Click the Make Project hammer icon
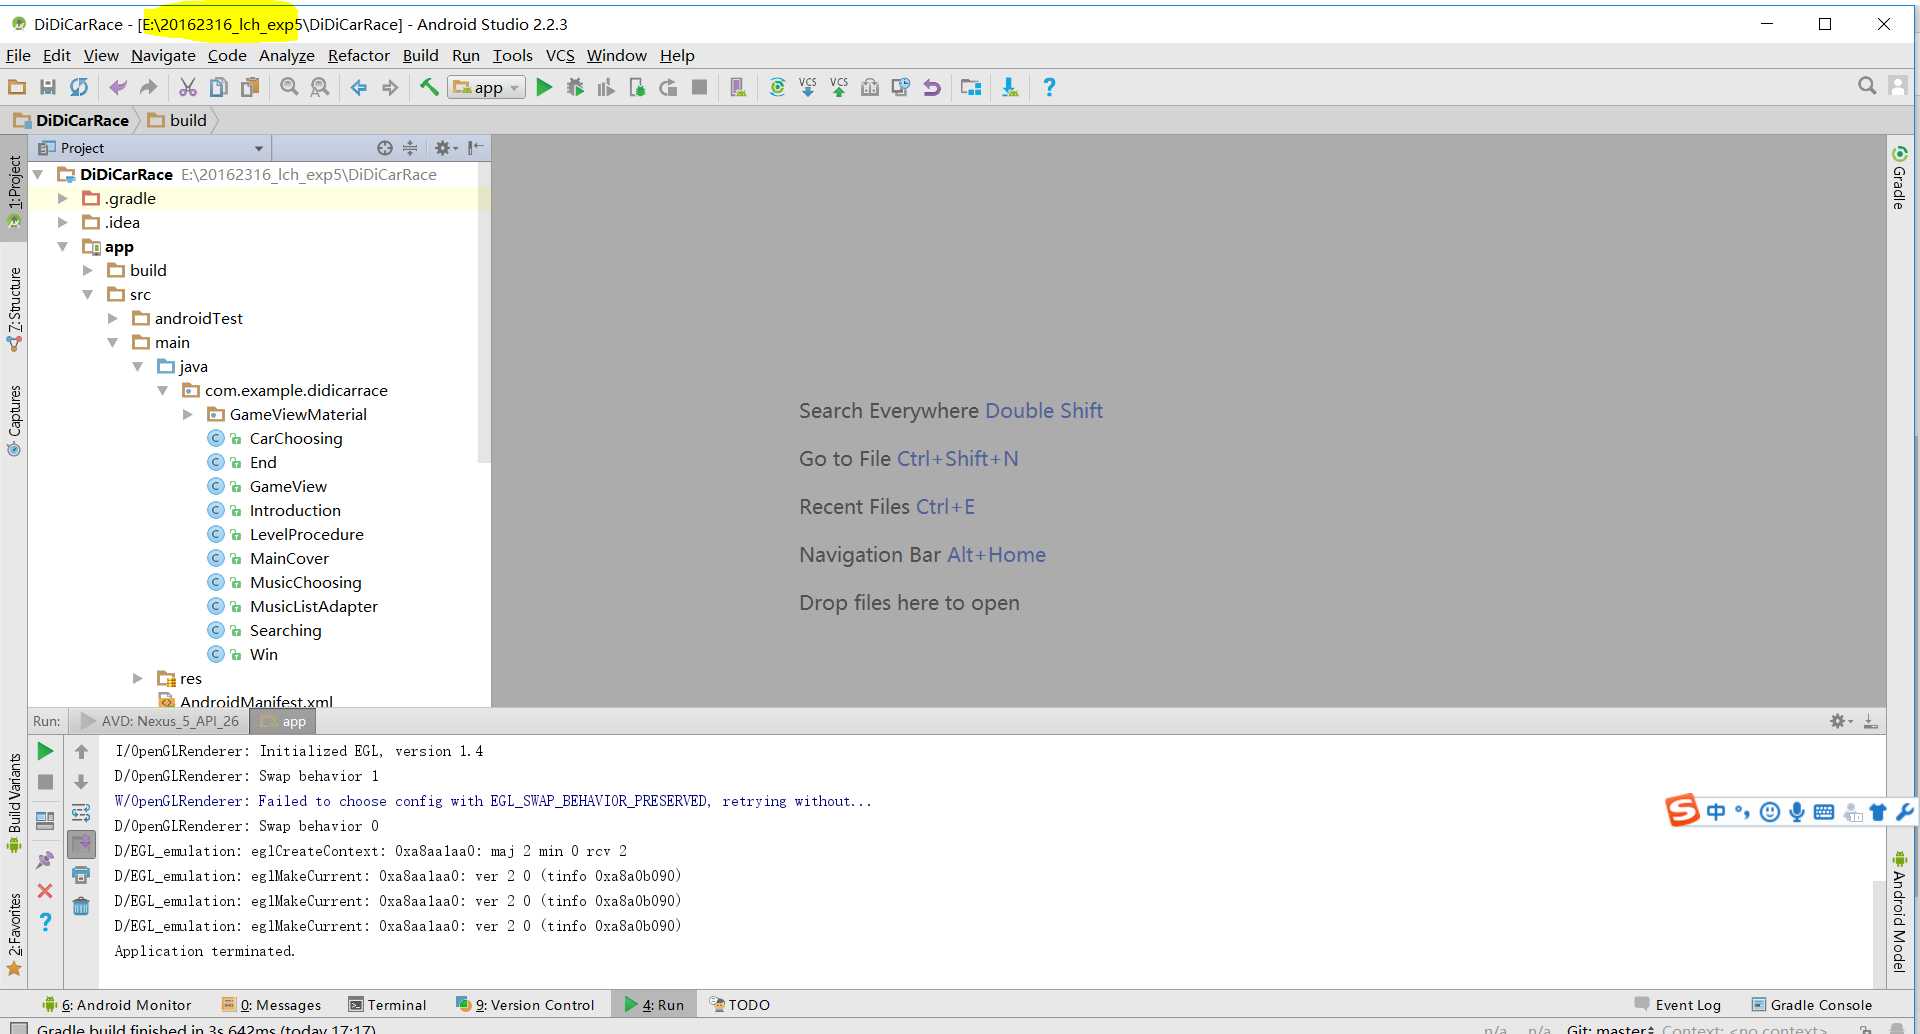Viewport: 1920px width, 1034px height. 428,87
